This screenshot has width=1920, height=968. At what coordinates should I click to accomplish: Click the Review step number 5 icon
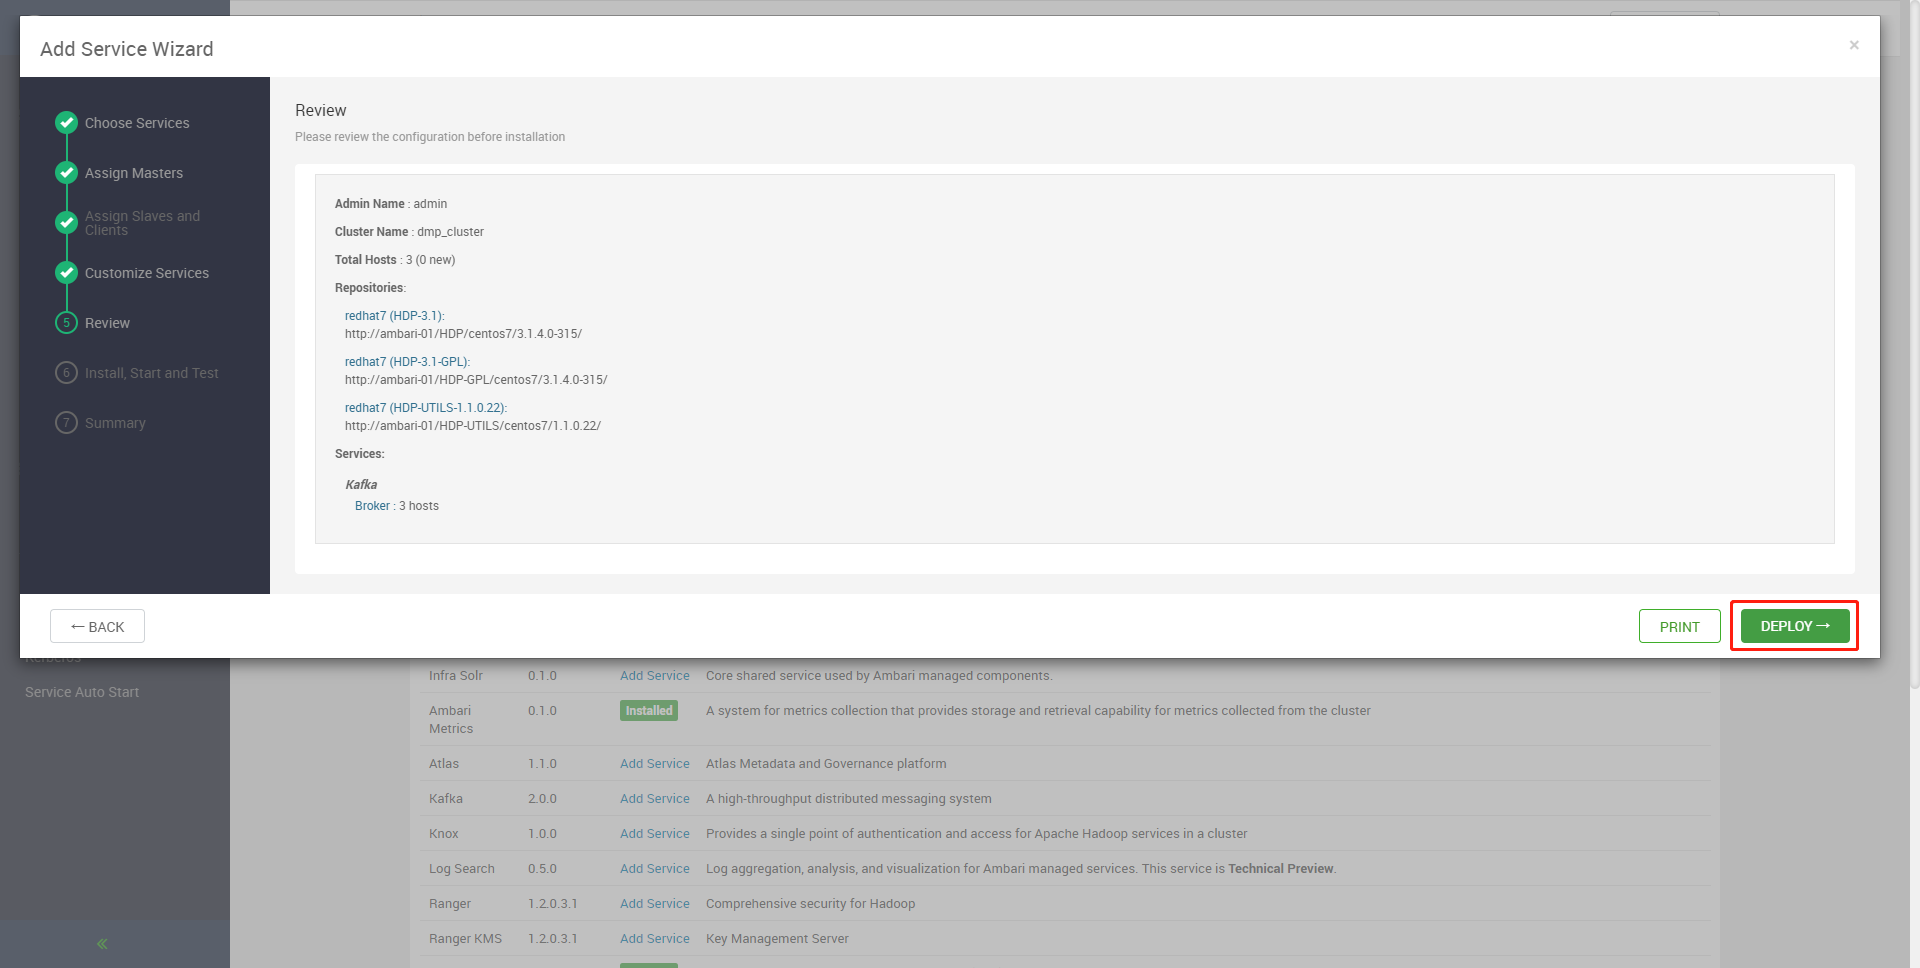click(x=67, y=323)
